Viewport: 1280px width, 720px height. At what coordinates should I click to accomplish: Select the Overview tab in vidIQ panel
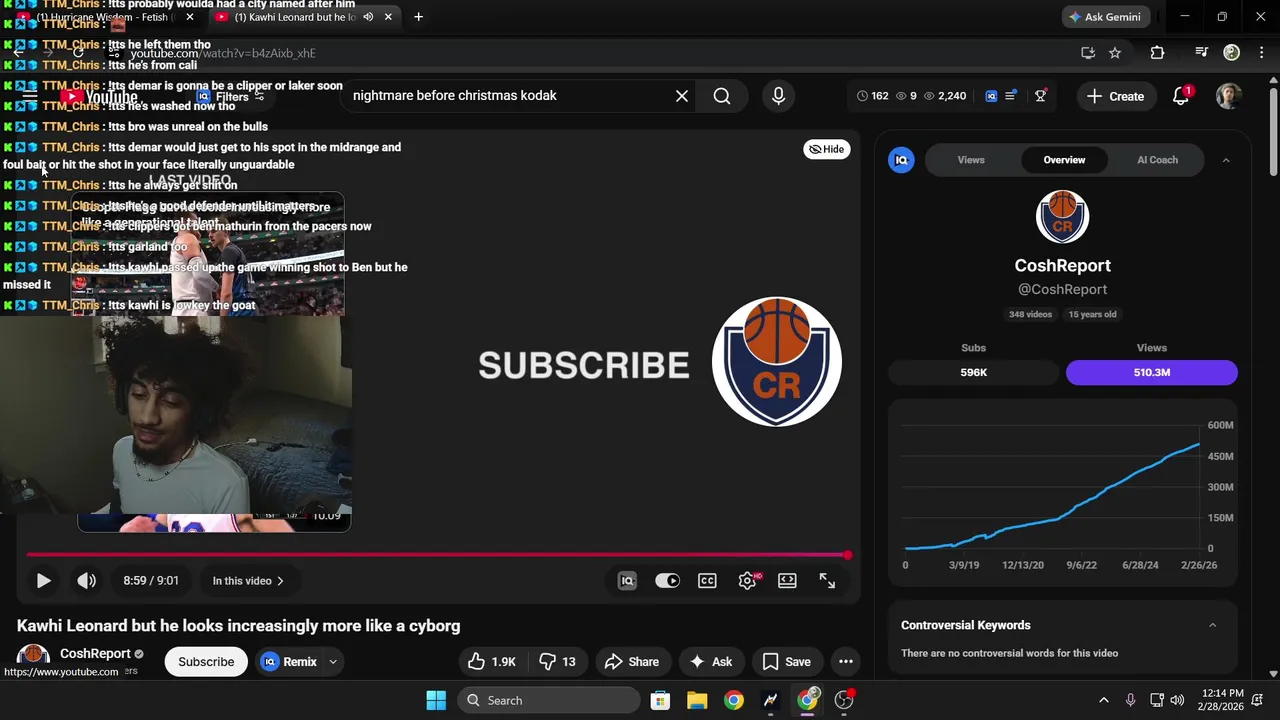[x=1064, y=160]
